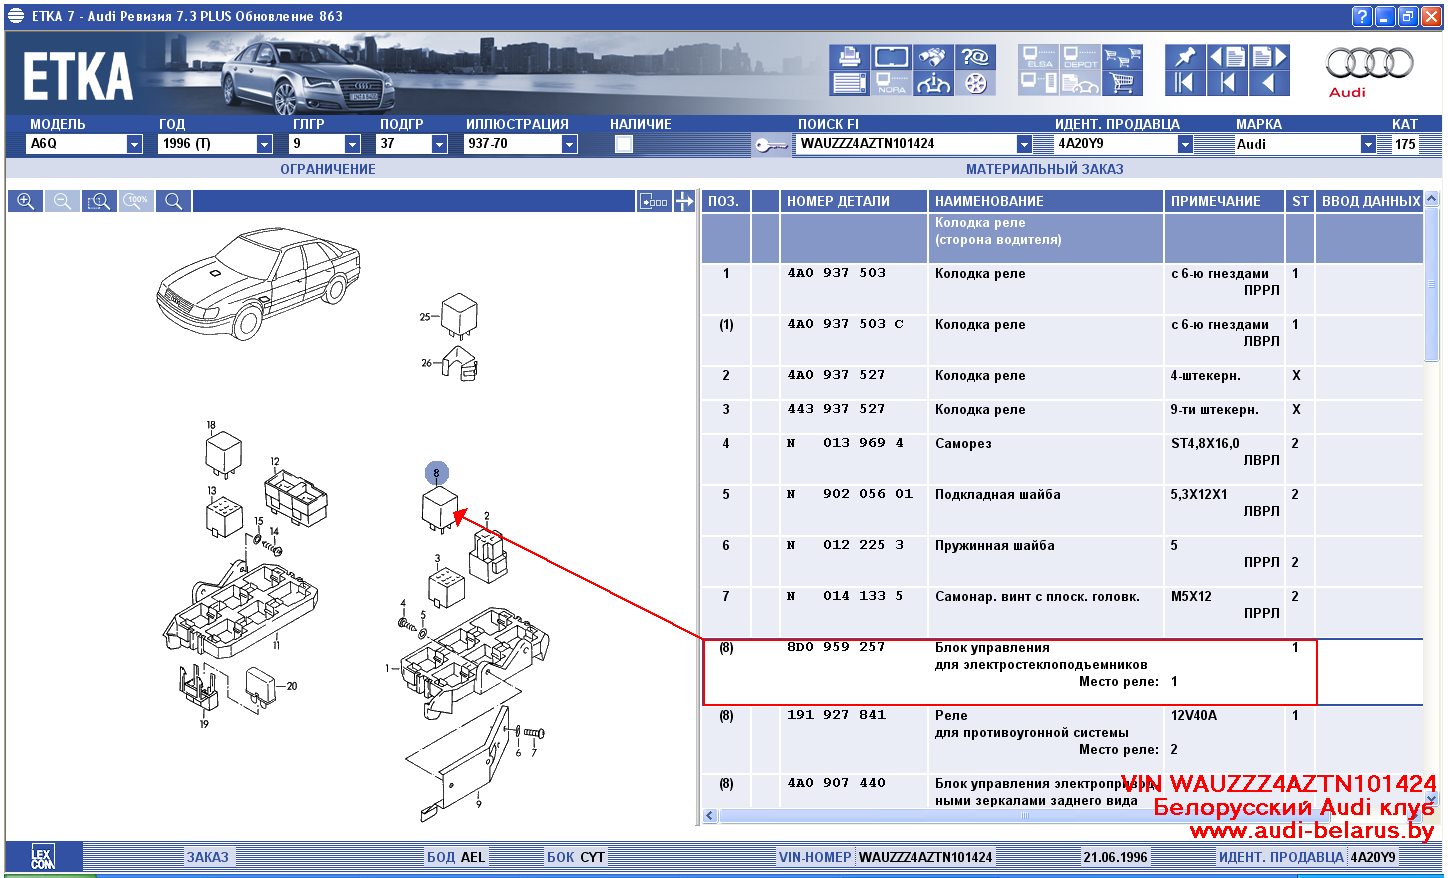
Task: Toggle the НАЛИЧИЕ checkbox
Action: pyautogui.click(x=624, y=144)
